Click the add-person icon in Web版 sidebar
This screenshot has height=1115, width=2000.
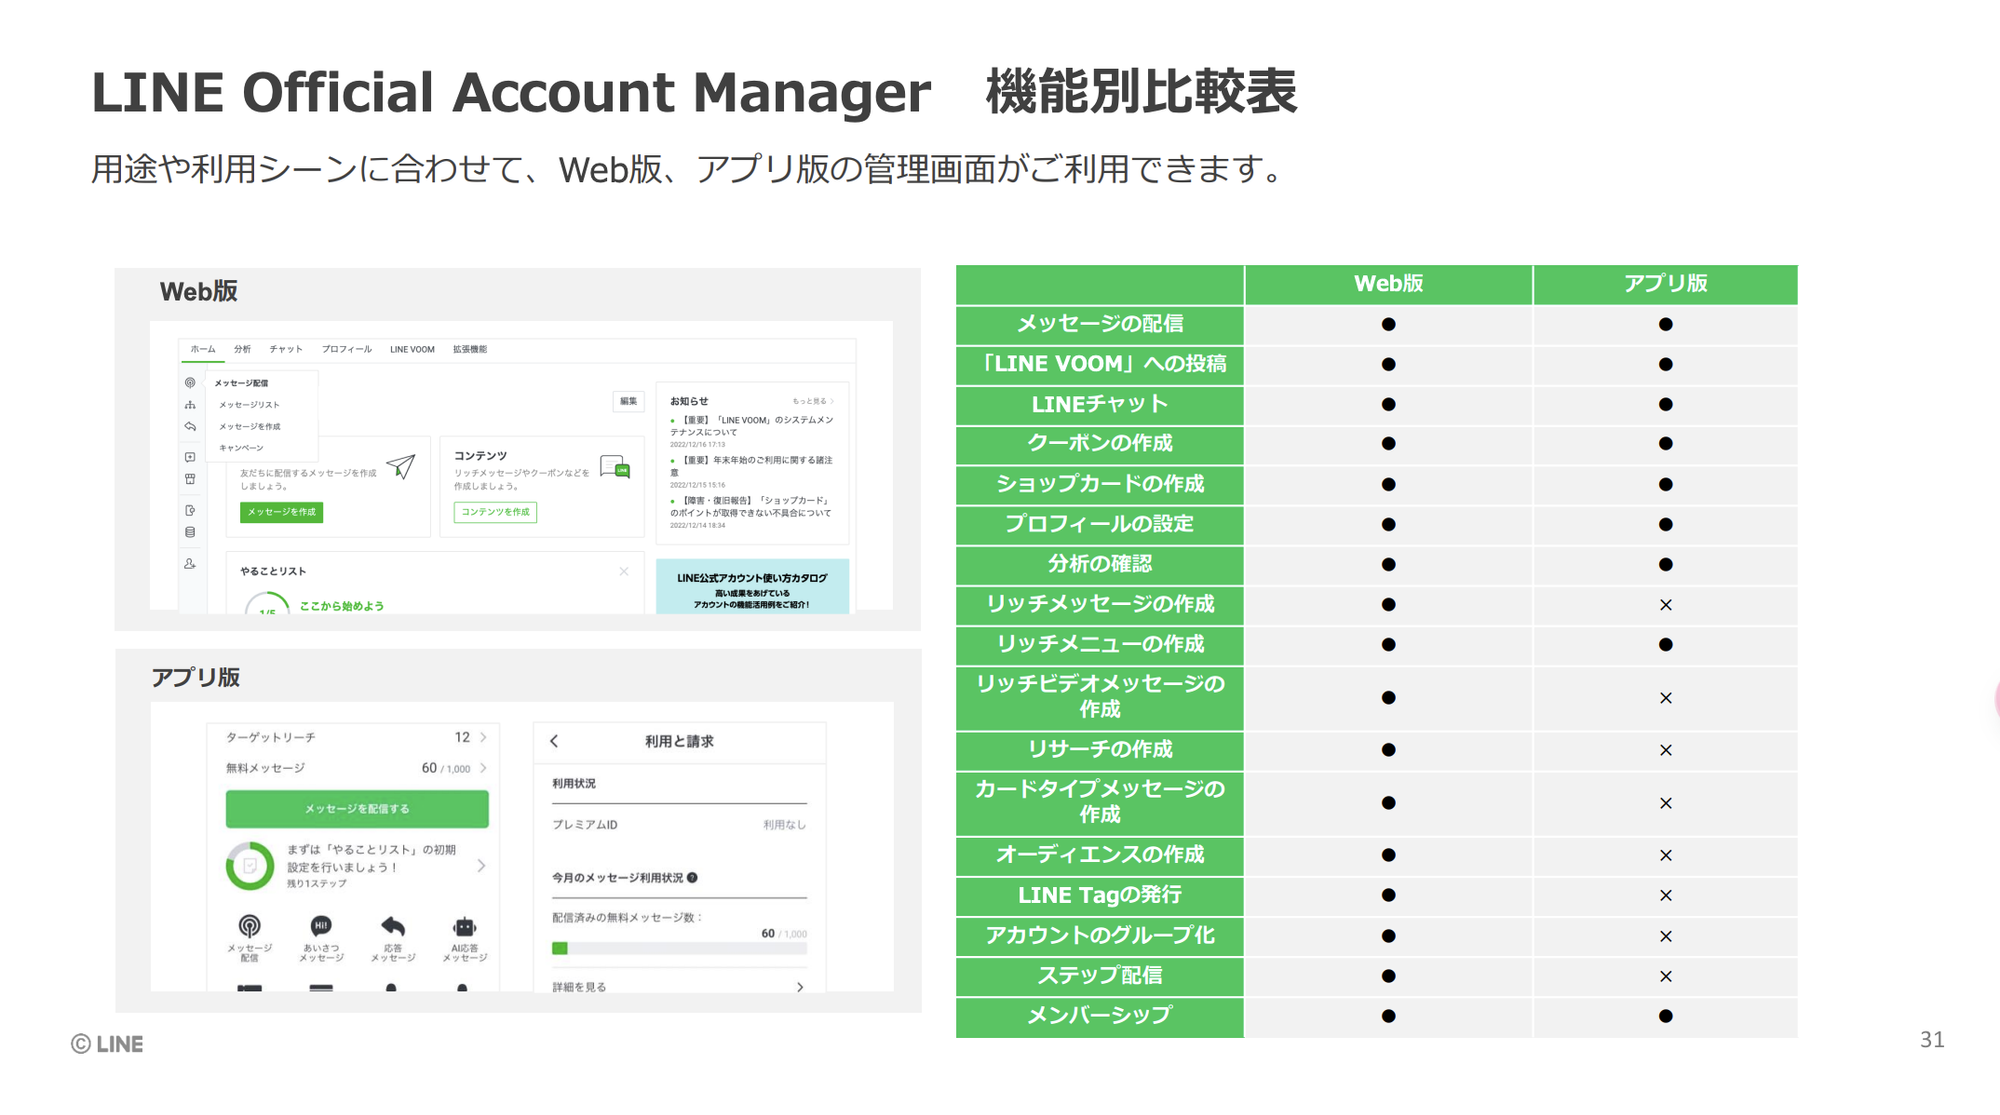190,564
